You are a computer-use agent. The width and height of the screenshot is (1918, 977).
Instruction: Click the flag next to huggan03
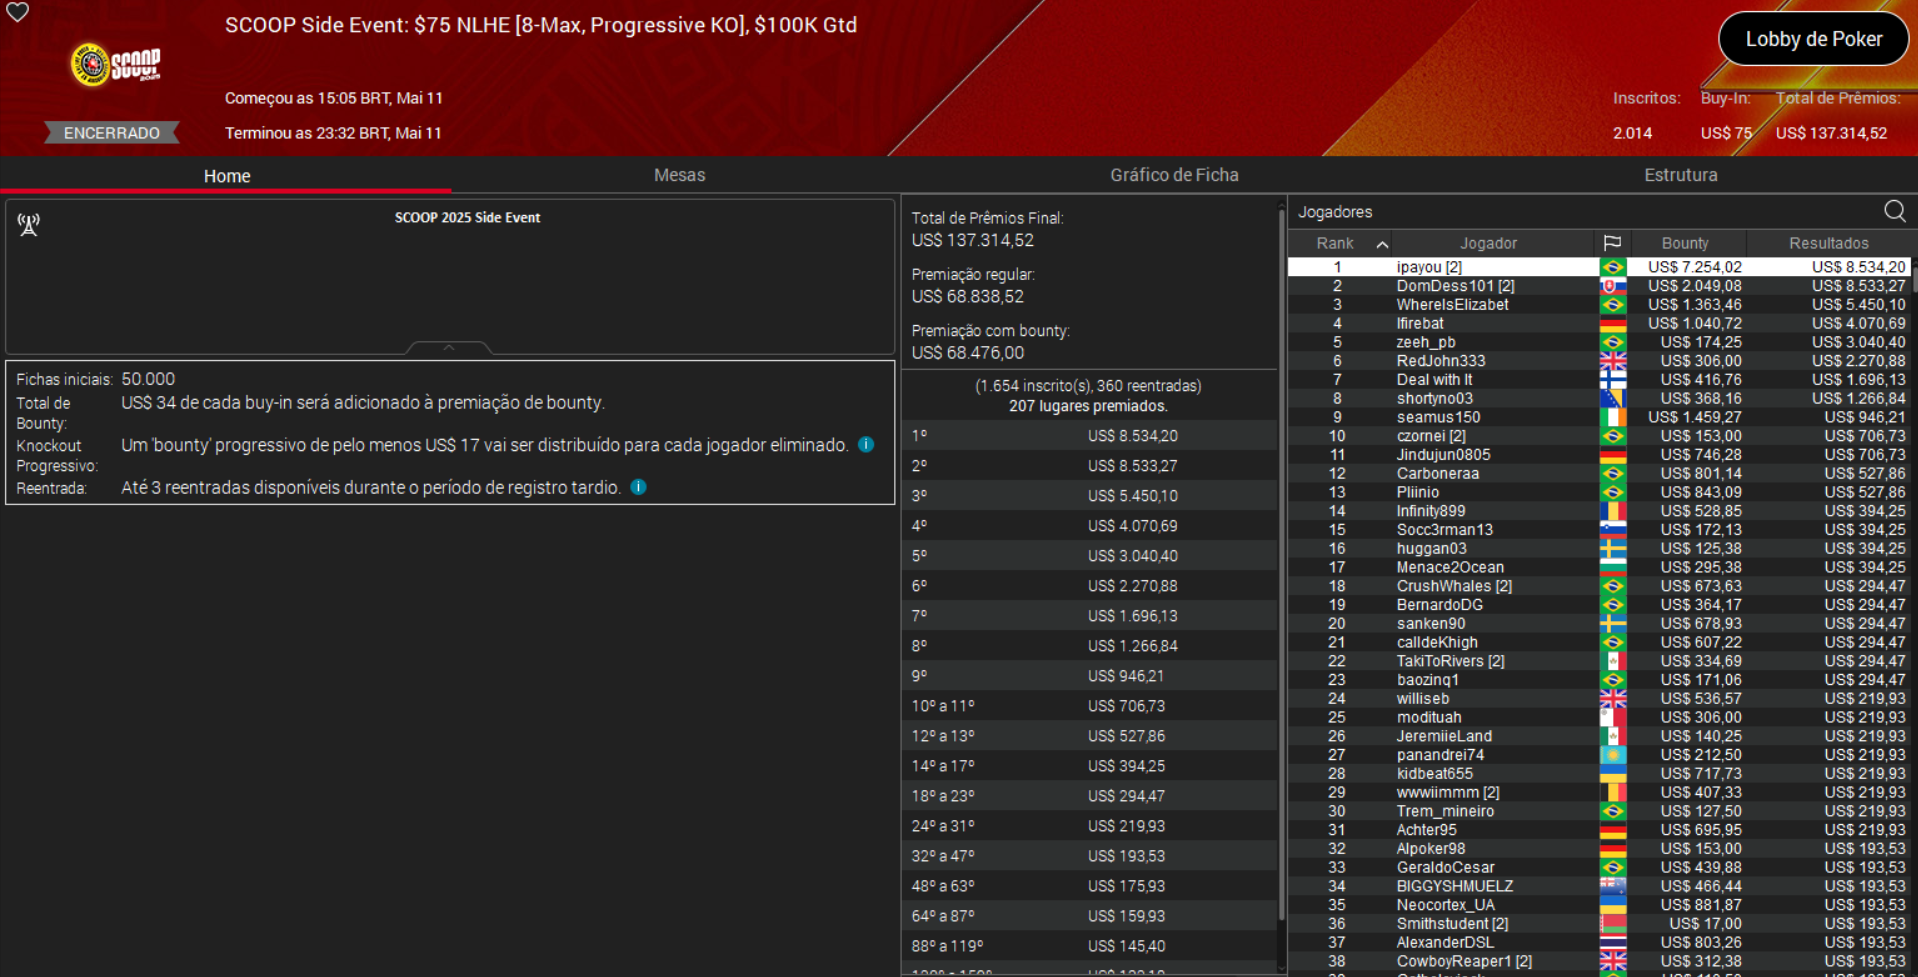click(x=1612, y=549)
